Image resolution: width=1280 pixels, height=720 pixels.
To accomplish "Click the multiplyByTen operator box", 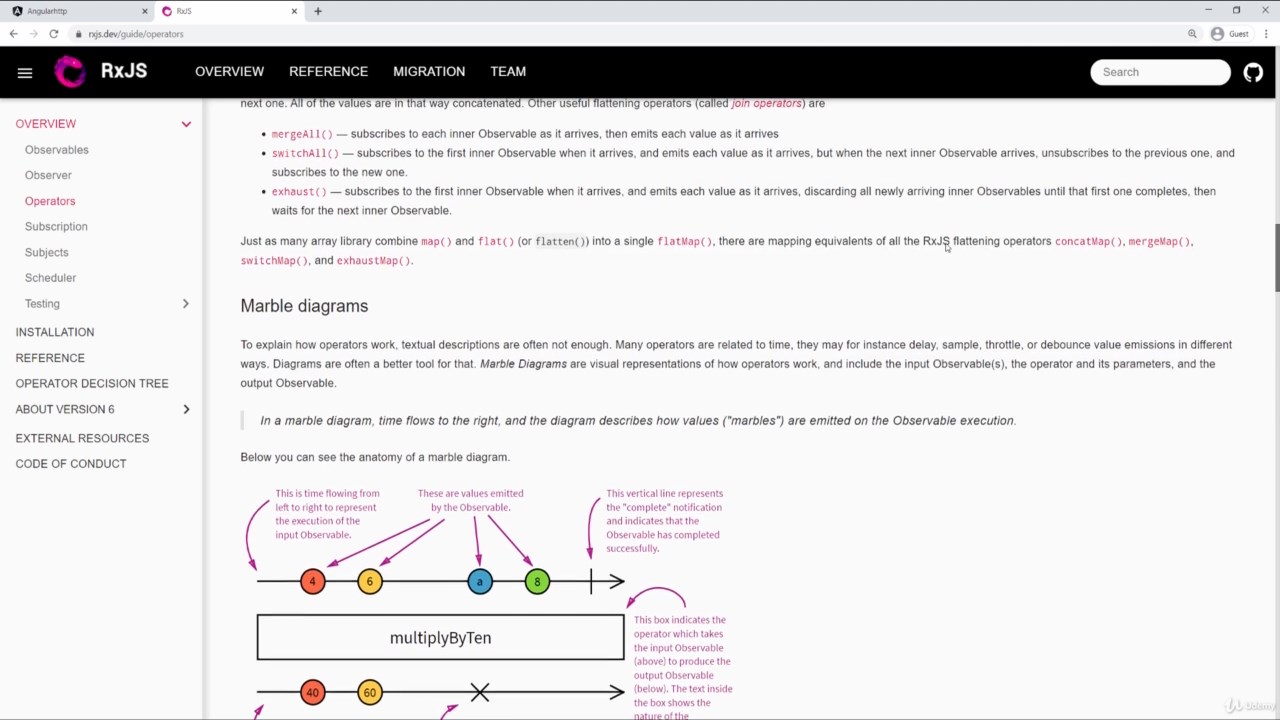I will point(440,638).
